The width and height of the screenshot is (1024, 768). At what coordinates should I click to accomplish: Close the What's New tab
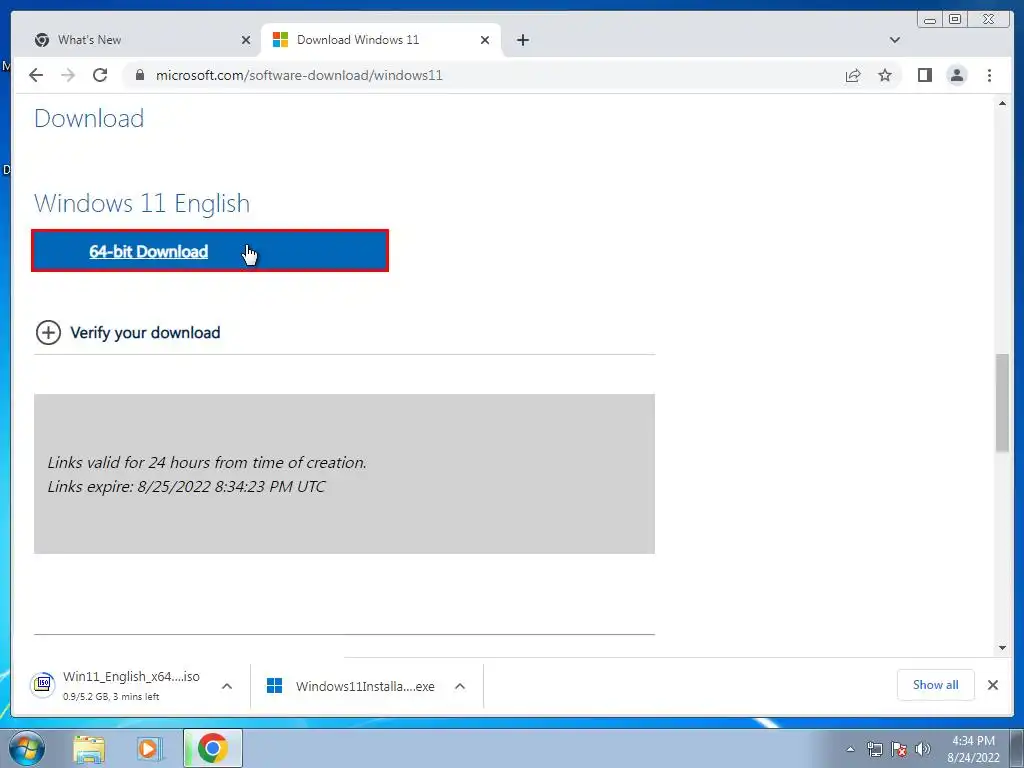coord(246,40)
